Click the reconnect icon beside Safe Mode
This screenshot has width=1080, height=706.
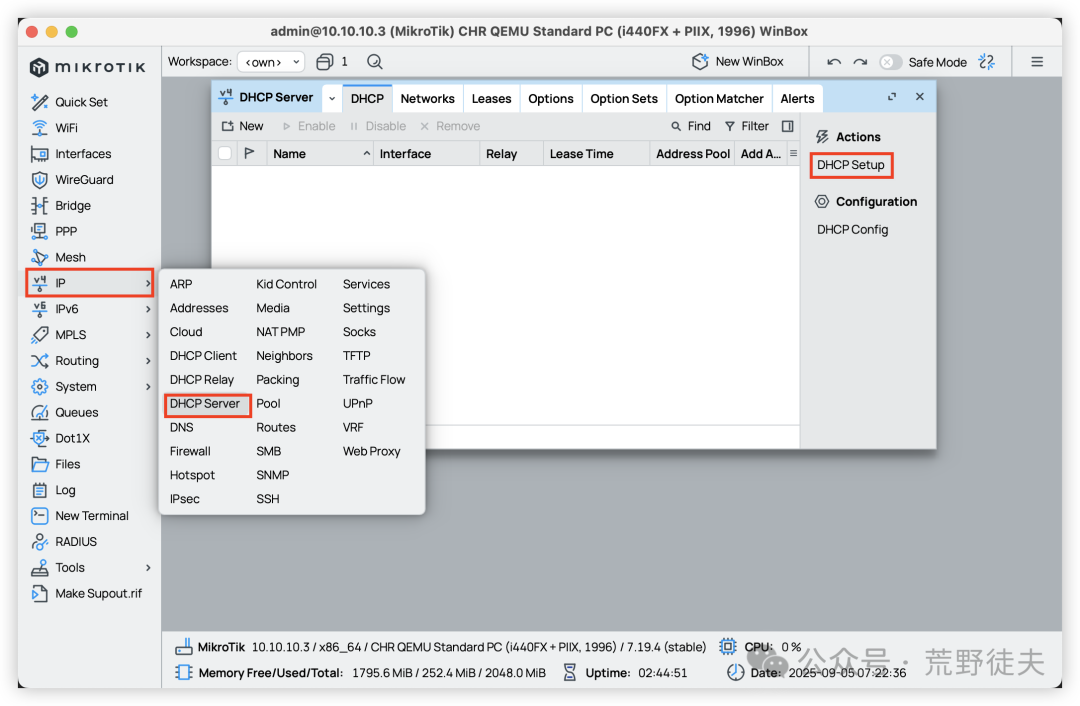(986, 62)
